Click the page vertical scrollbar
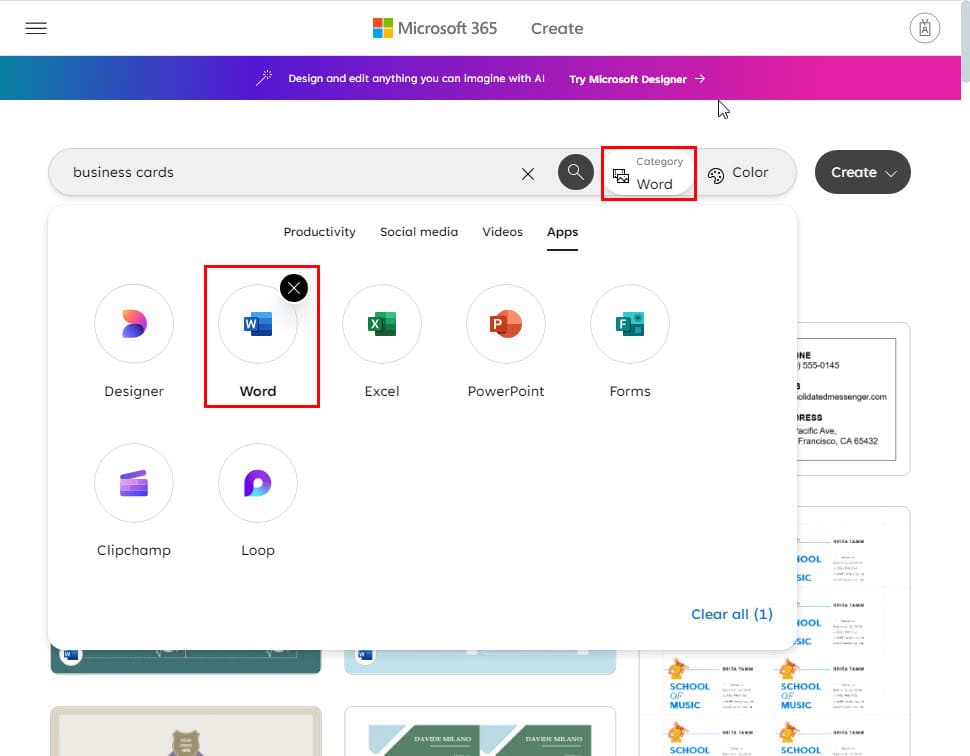Viewport: 970px width, 756px height. click(x=965, y=43)
